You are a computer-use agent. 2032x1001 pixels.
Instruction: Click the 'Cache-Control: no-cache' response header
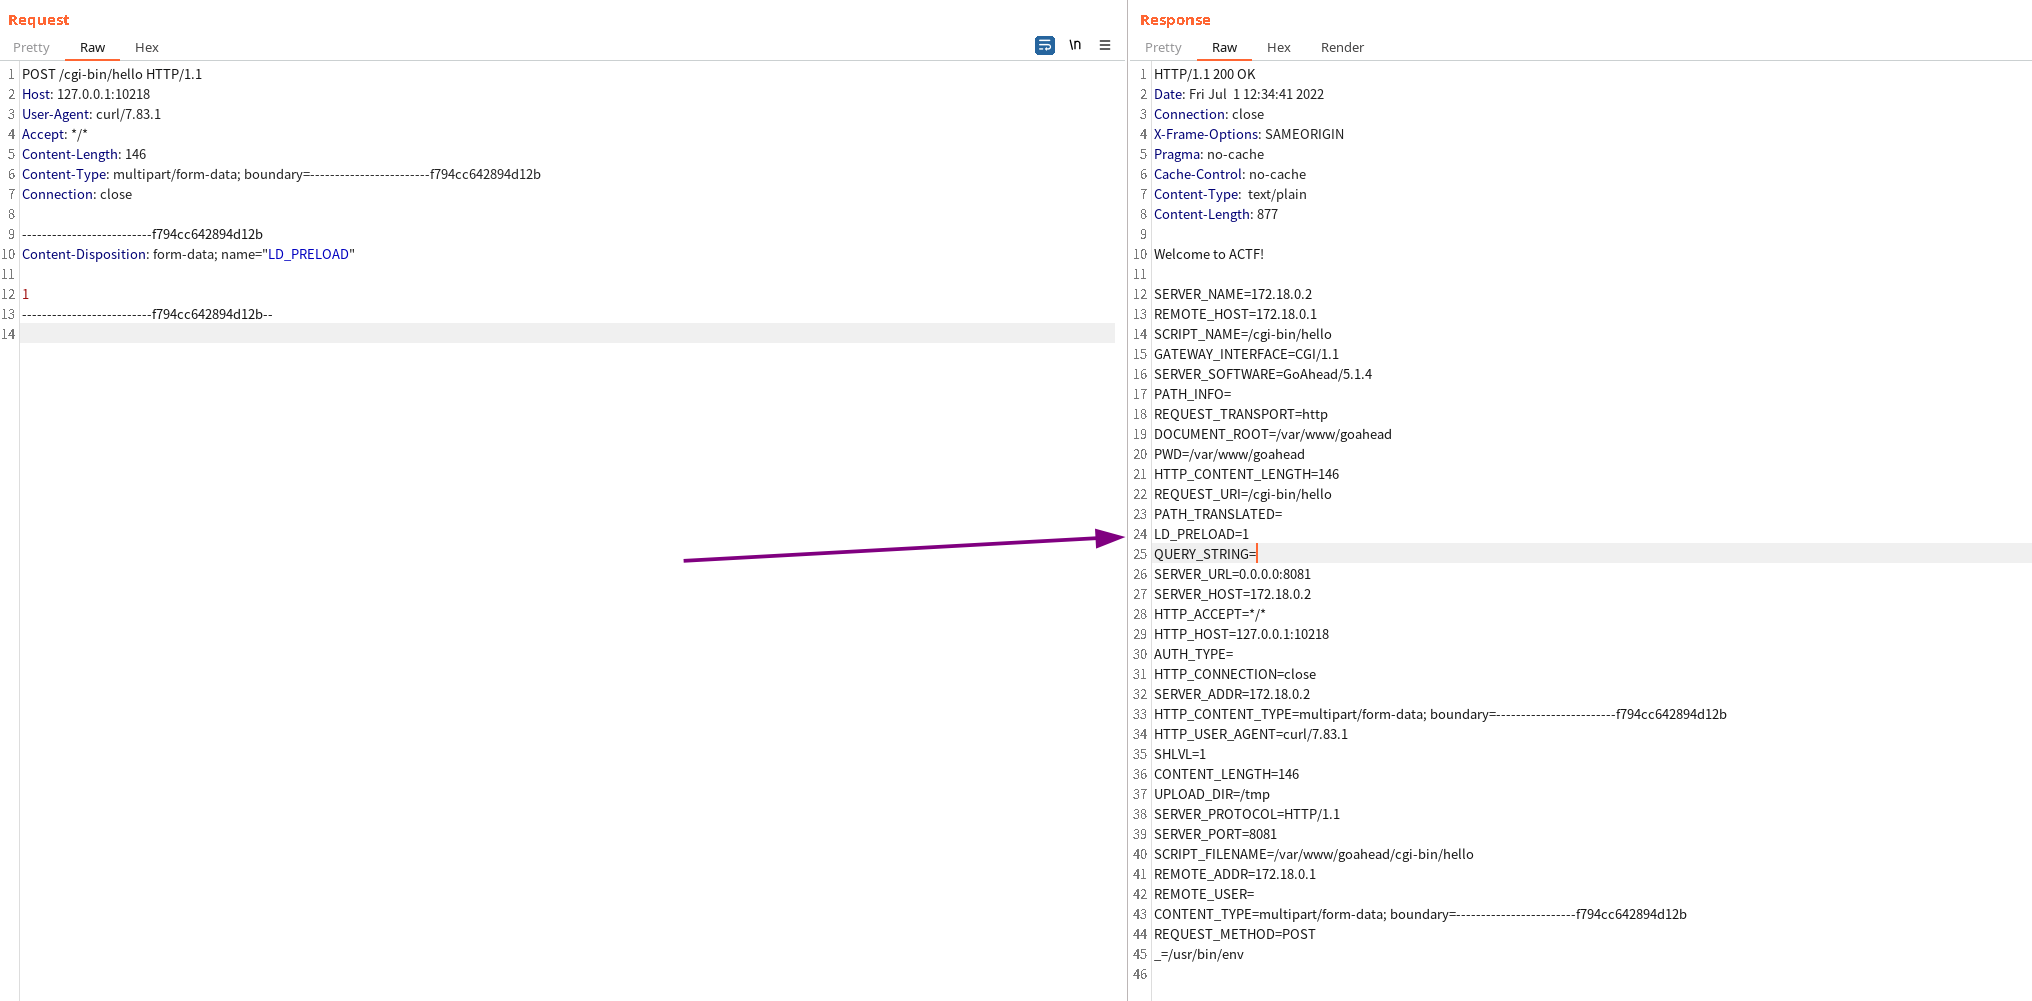1230,174
